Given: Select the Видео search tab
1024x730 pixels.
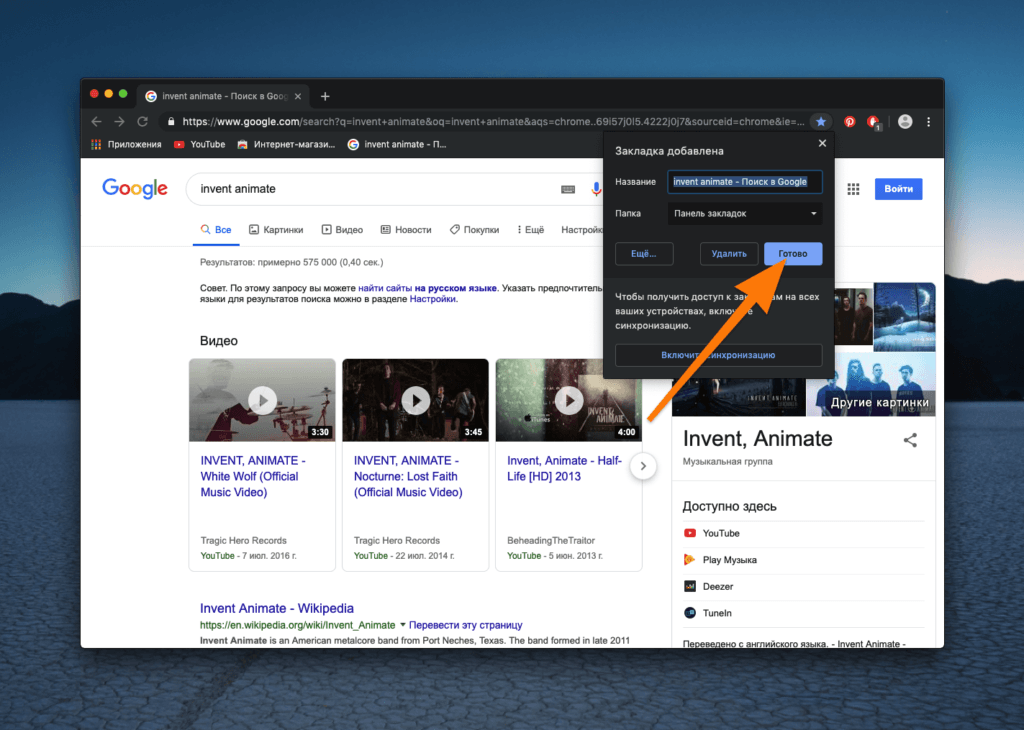Looking at the screenshot, I should 342,230.
